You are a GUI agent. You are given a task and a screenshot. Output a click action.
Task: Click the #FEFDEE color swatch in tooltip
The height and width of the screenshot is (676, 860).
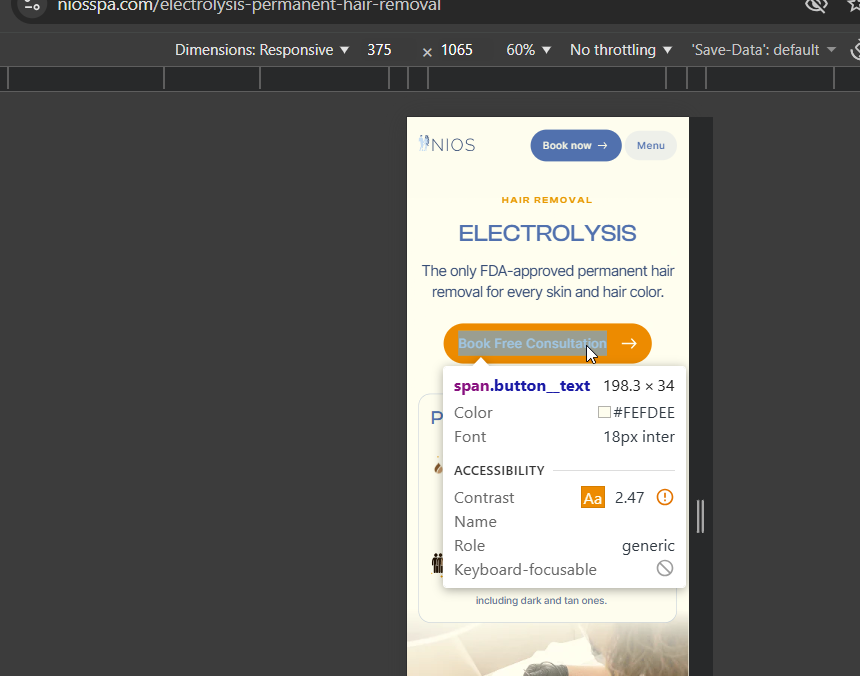[604, 412]
